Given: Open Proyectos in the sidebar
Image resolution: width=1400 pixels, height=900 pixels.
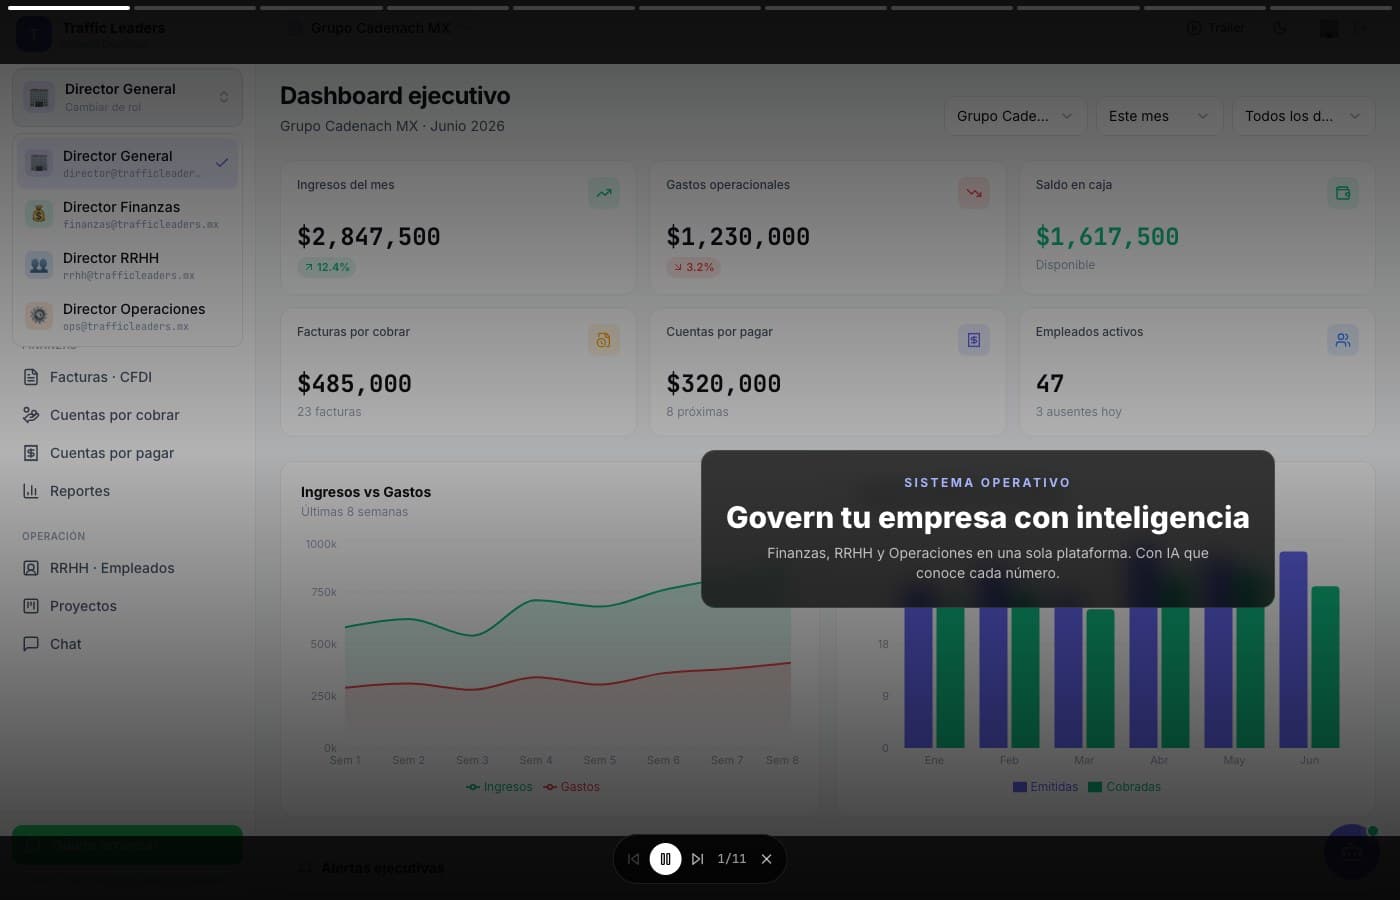Looking at the screenshot, I should pyautogui.click(x=127, y=606).
